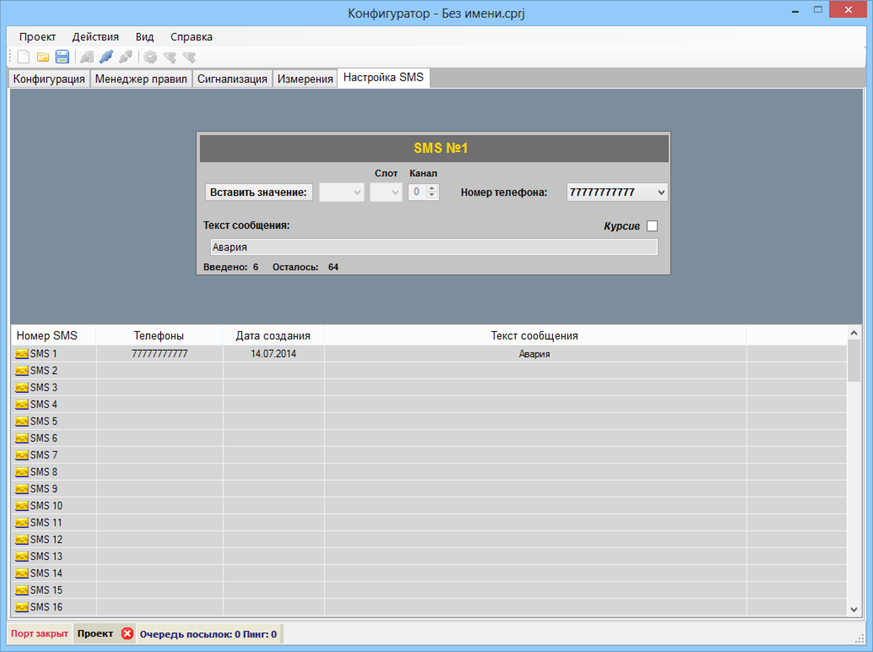This screenshot has width=873, height=652.
Task: Click the Проект label in status bar
Action: tap(95, 634)
